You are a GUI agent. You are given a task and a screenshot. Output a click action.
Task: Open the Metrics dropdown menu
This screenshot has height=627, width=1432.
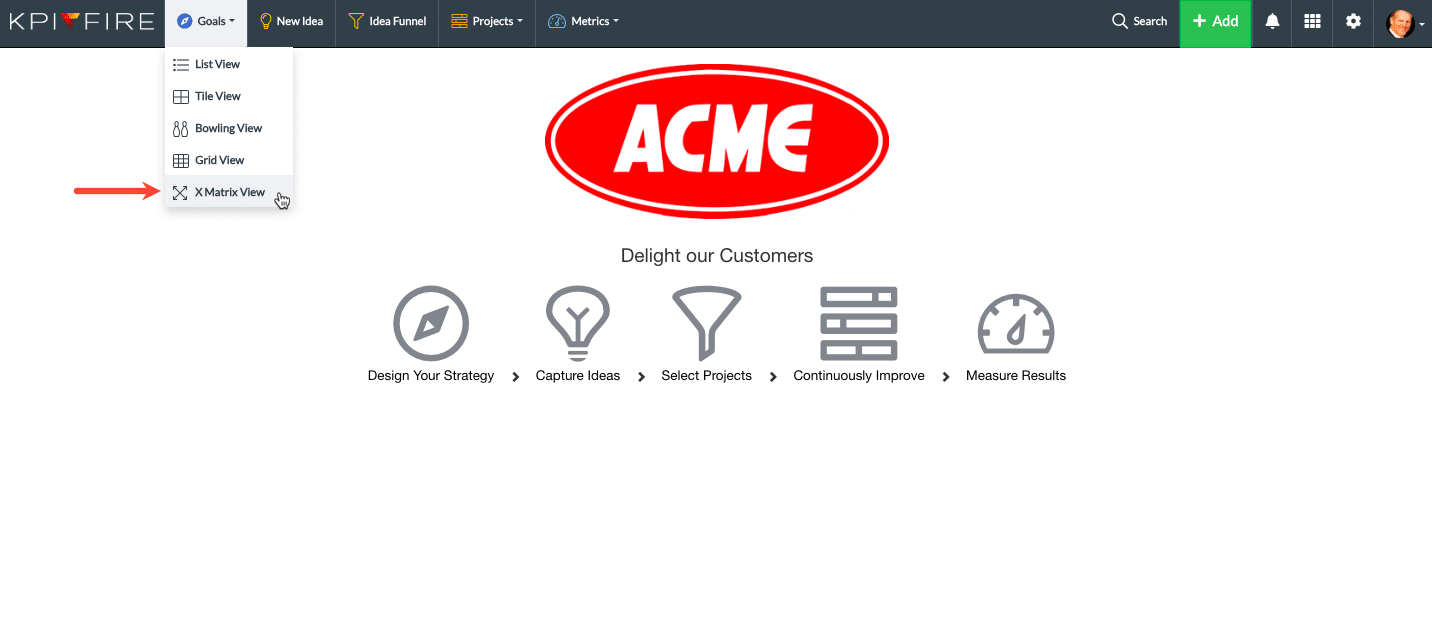point(583,22)
